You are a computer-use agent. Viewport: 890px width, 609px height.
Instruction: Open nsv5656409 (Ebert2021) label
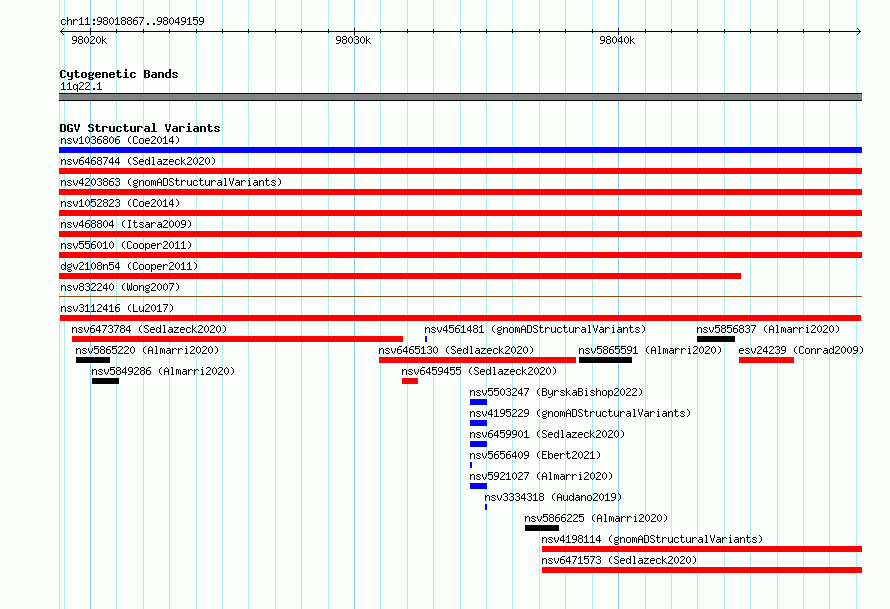[535, 455]
